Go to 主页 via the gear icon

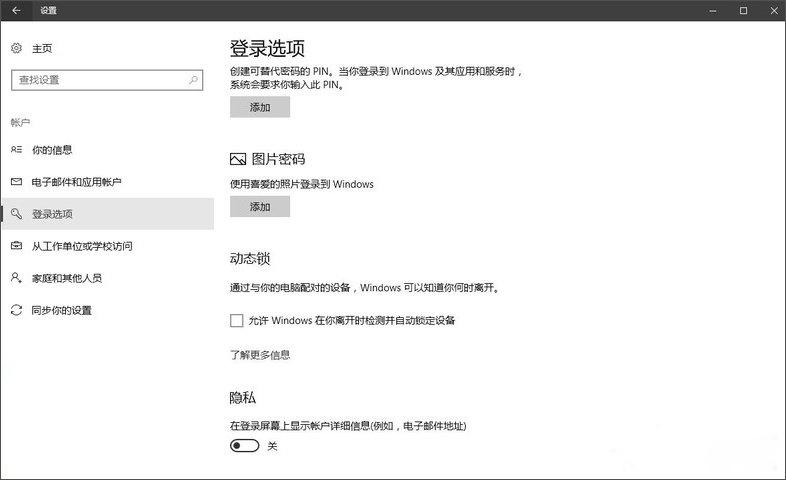click(x=16, y=48)
